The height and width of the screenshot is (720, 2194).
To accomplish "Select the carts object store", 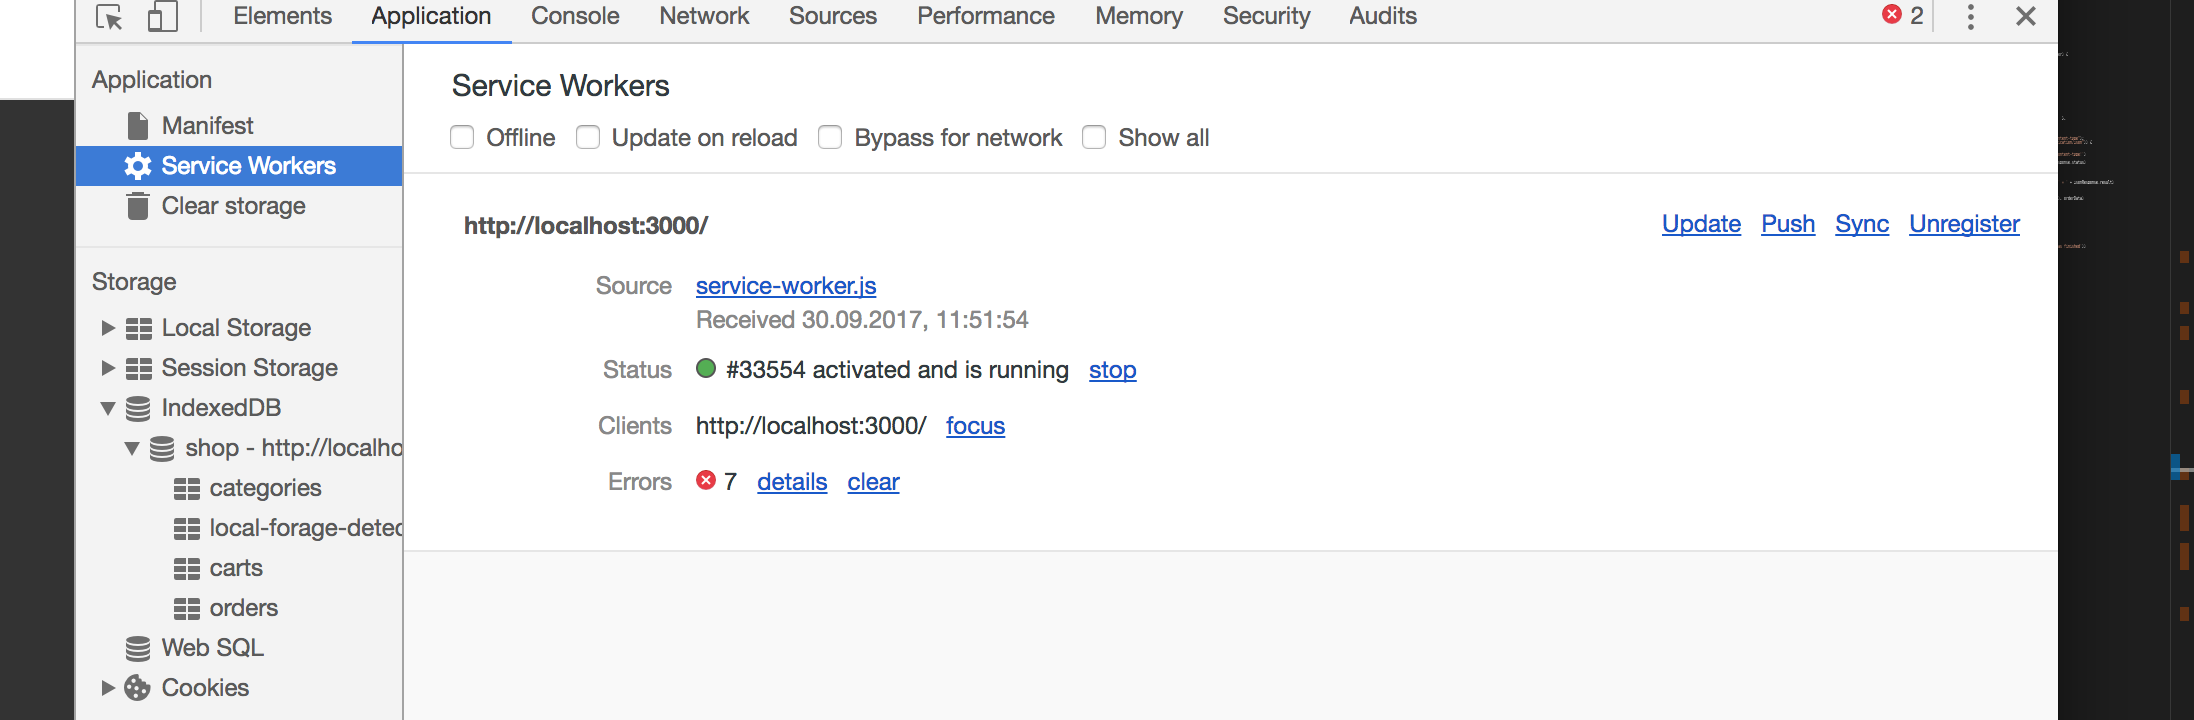I will point(236,568).
